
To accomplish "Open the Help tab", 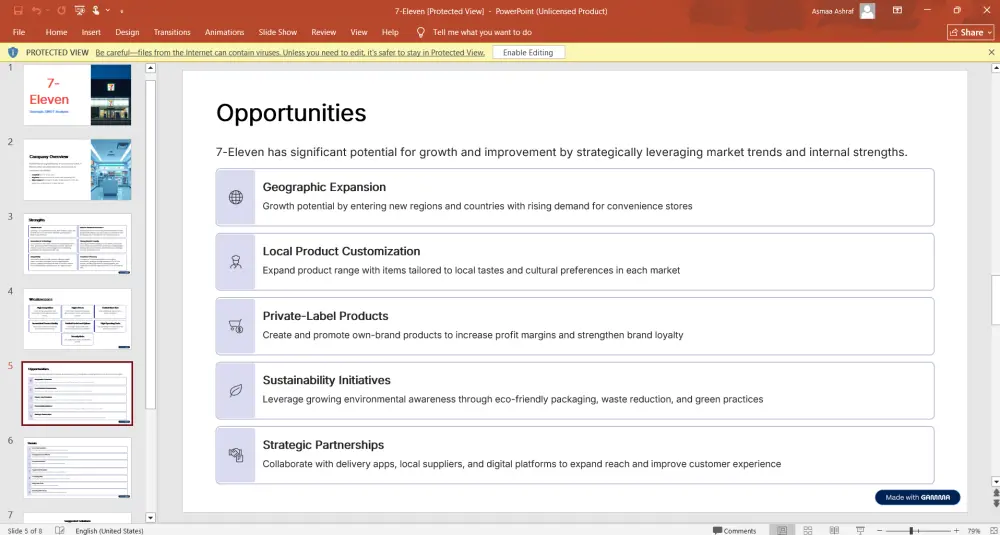I will (x=390, y=32).
